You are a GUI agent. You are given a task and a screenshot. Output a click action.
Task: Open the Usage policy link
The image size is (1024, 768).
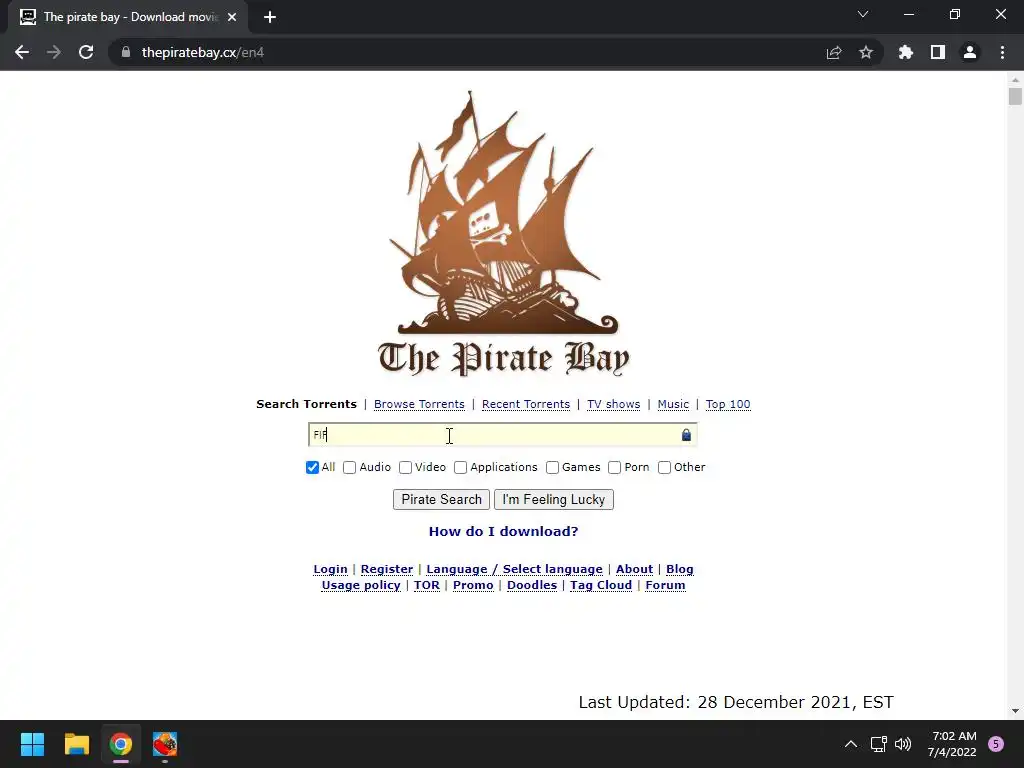tap(361, 585)
